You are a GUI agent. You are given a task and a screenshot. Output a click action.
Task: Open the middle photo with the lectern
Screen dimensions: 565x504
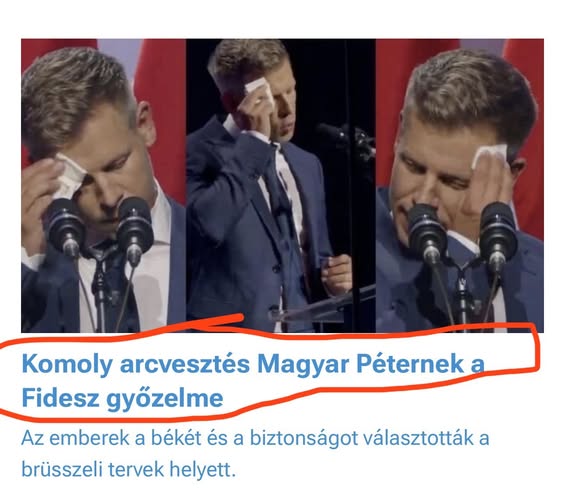tap(281, 186)
